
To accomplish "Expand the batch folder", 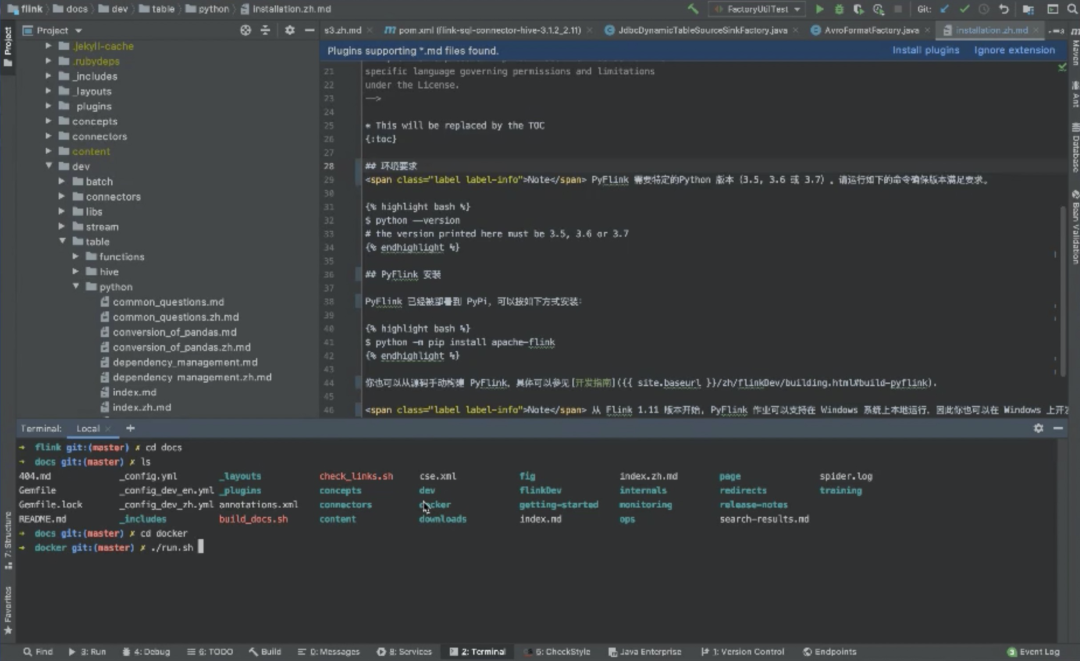I will click(62, 181).
